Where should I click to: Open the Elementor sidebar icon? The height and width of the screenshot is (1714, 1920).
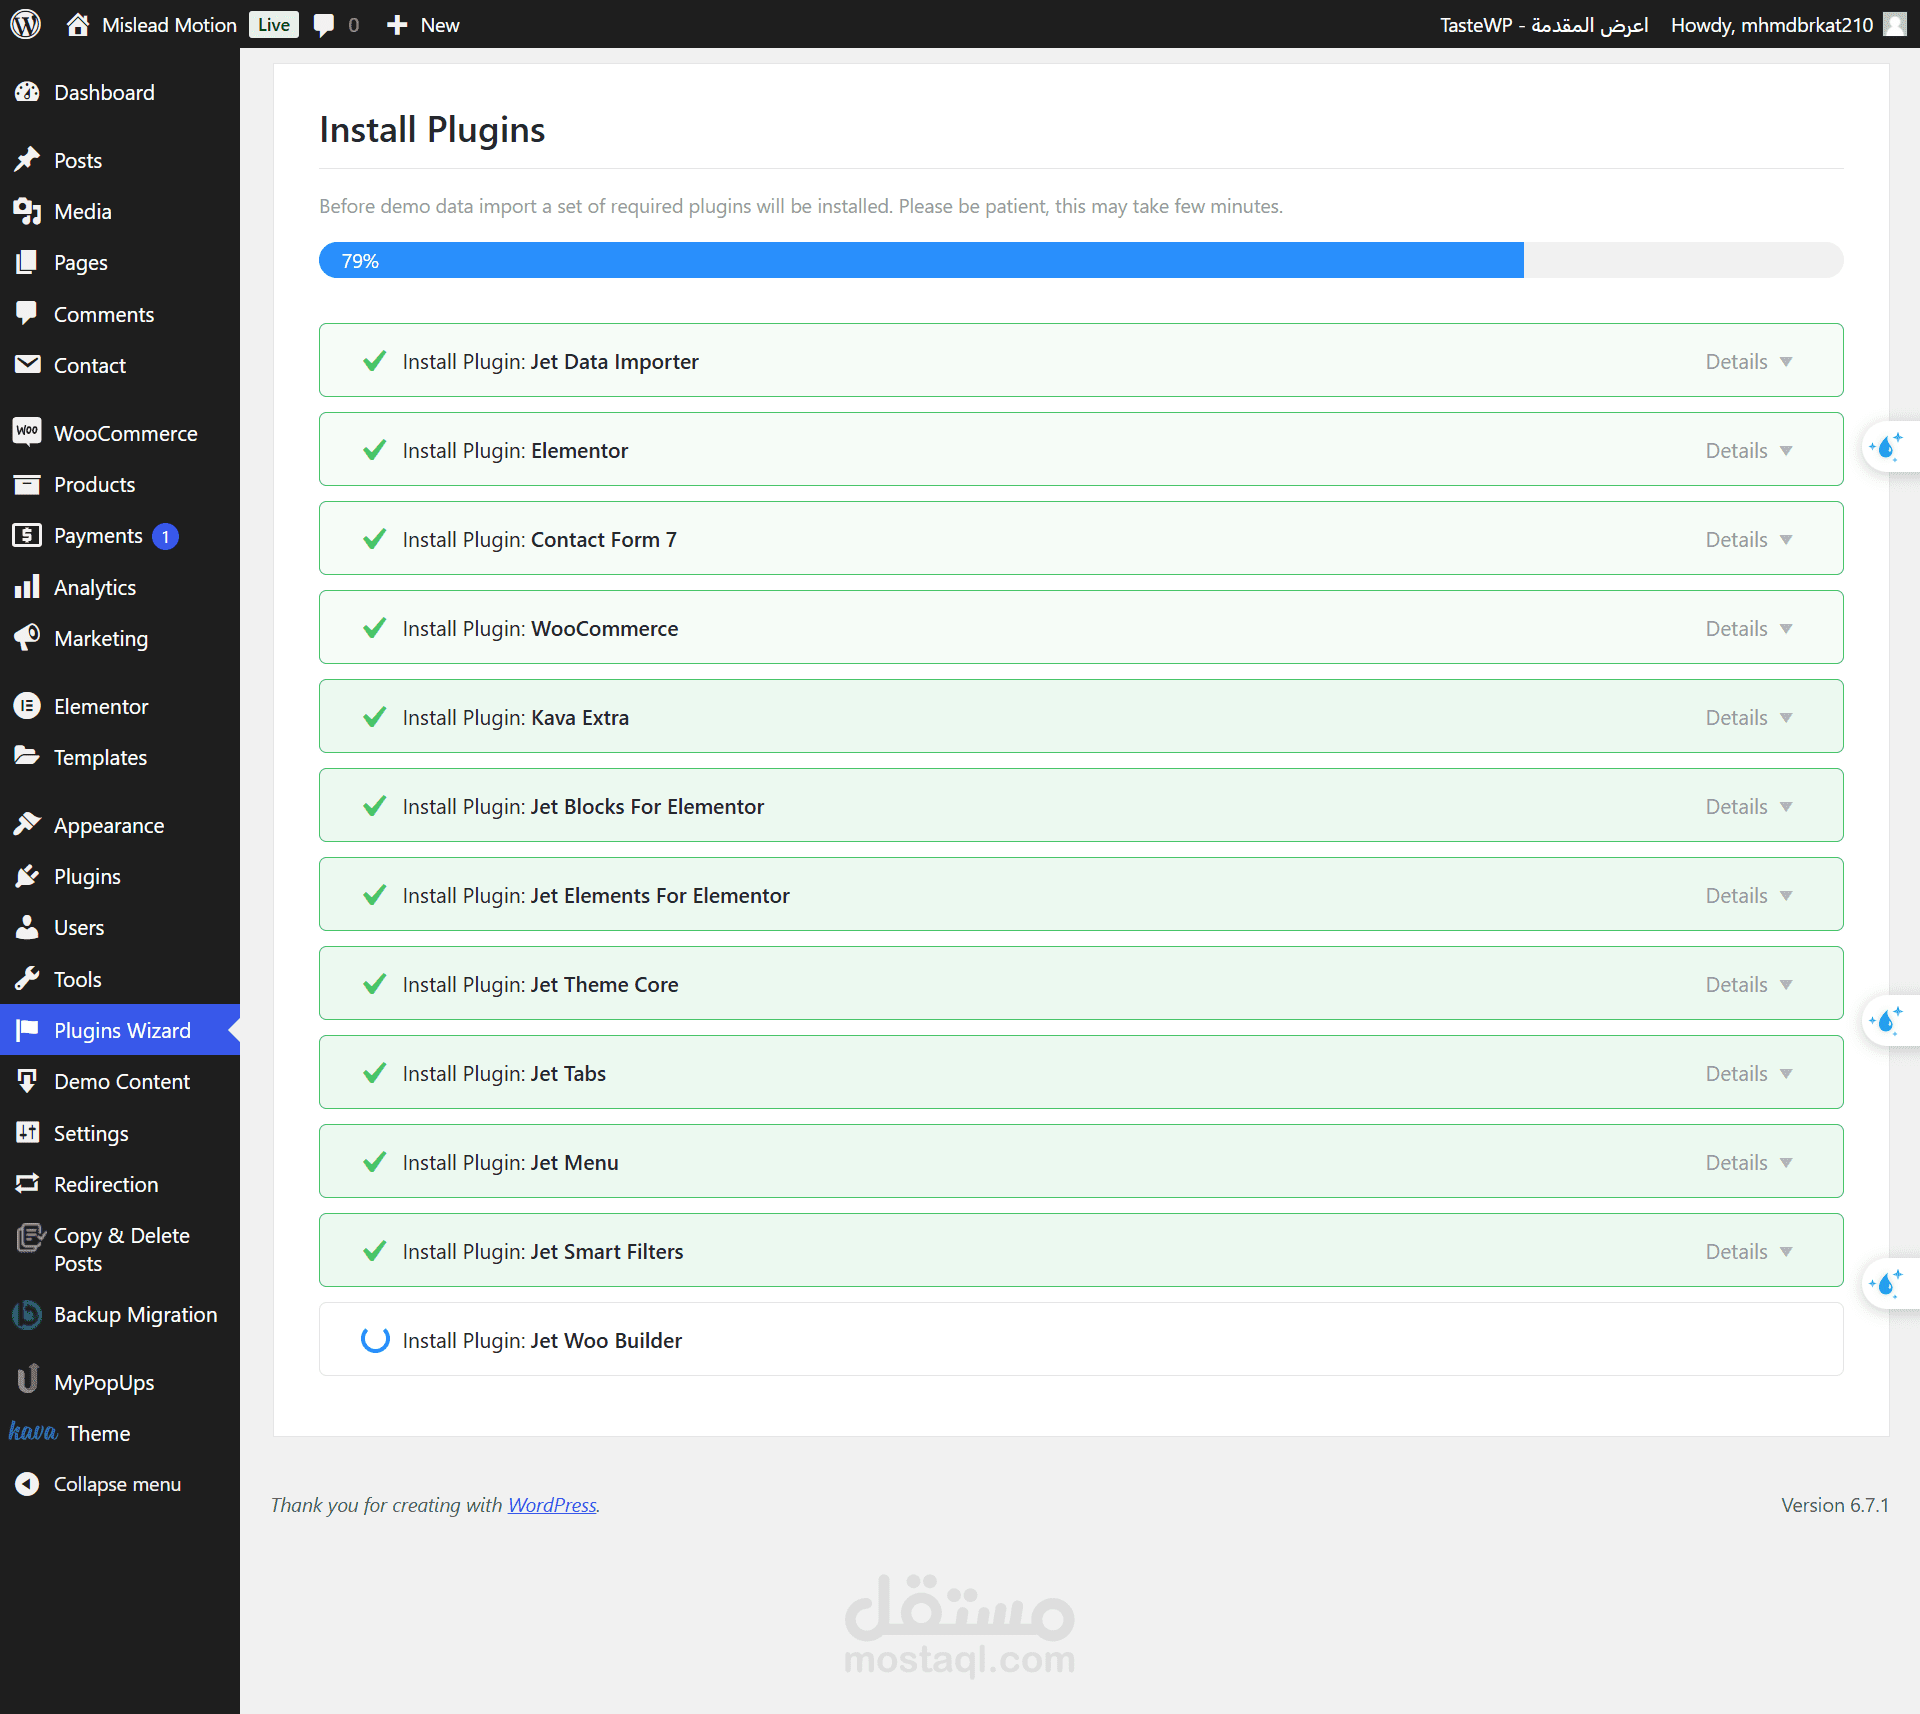(27, 706)
